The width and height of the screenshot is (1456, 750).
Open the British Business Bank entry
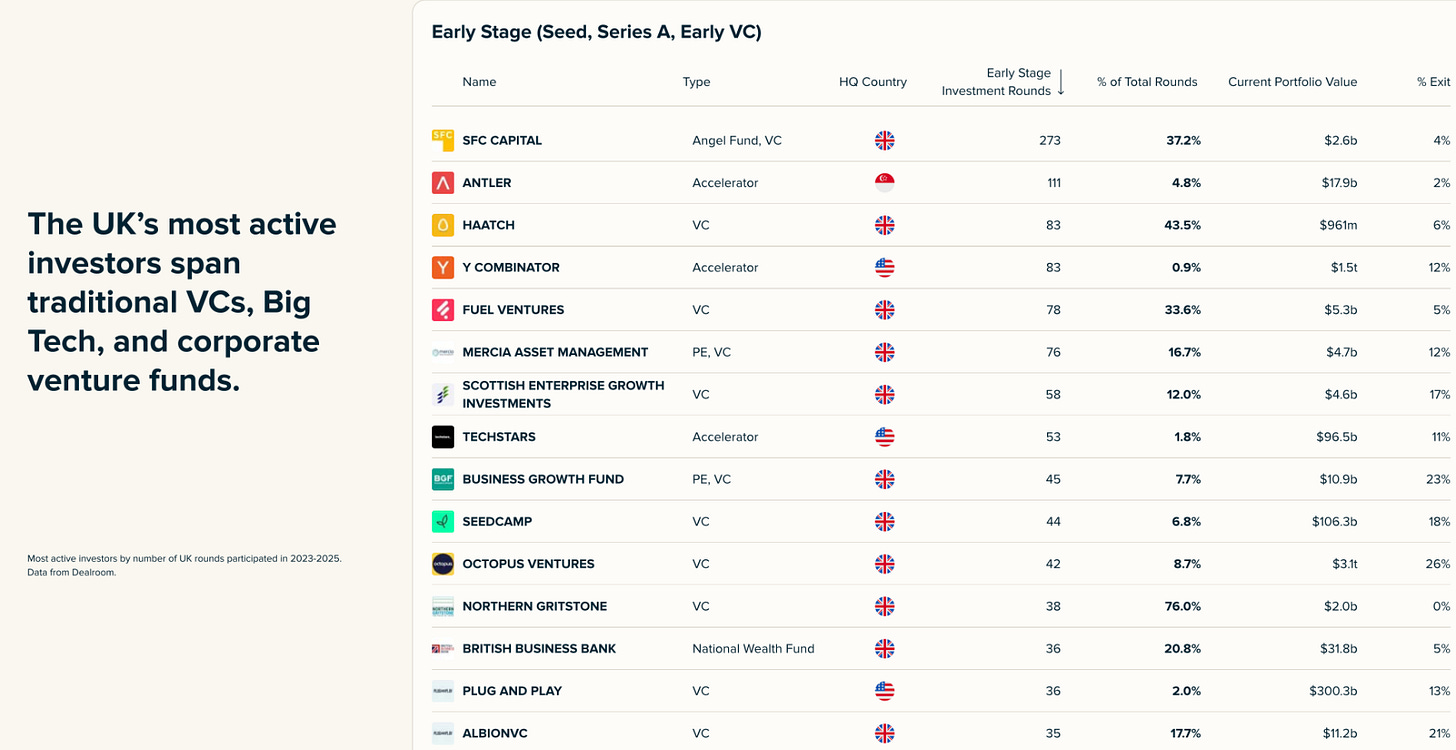(x=941, y=648)
